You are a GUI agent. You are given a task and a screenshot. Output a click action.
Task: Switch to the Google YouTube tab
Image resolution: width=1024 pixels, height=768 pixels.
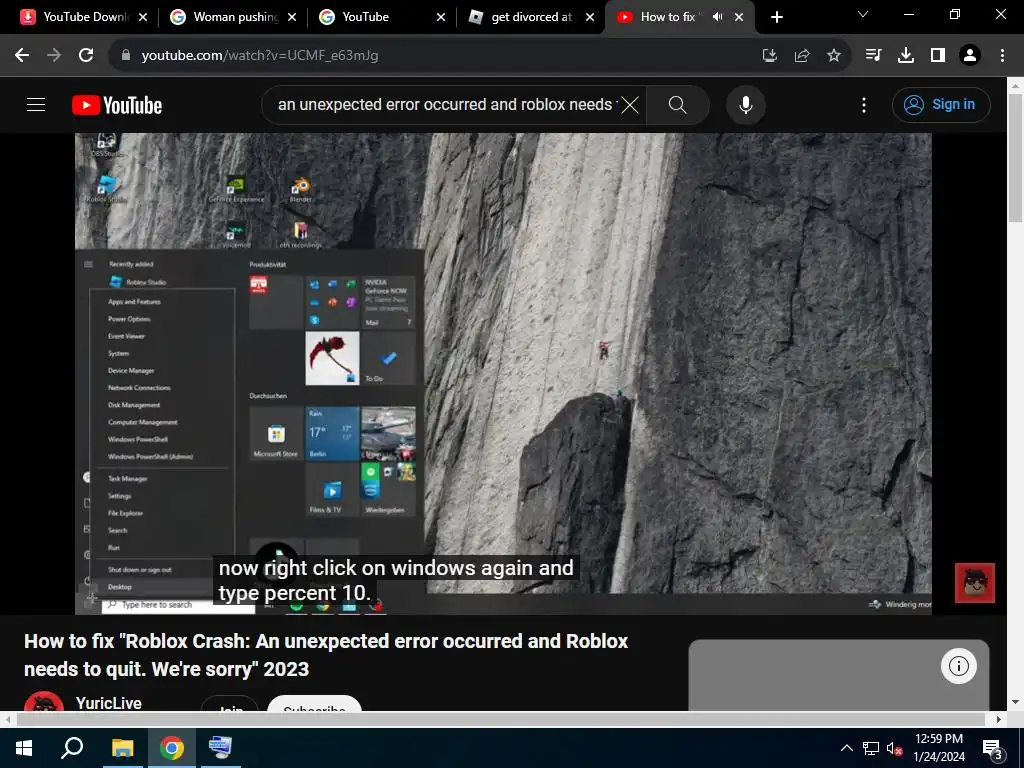[x=381, y=17]
